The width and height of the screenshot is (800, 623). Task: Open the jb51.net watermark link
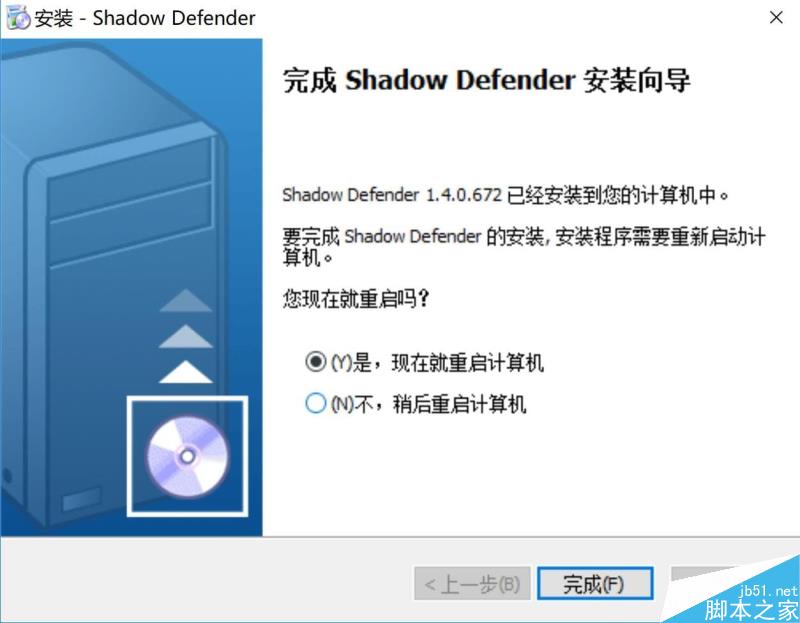768,591
